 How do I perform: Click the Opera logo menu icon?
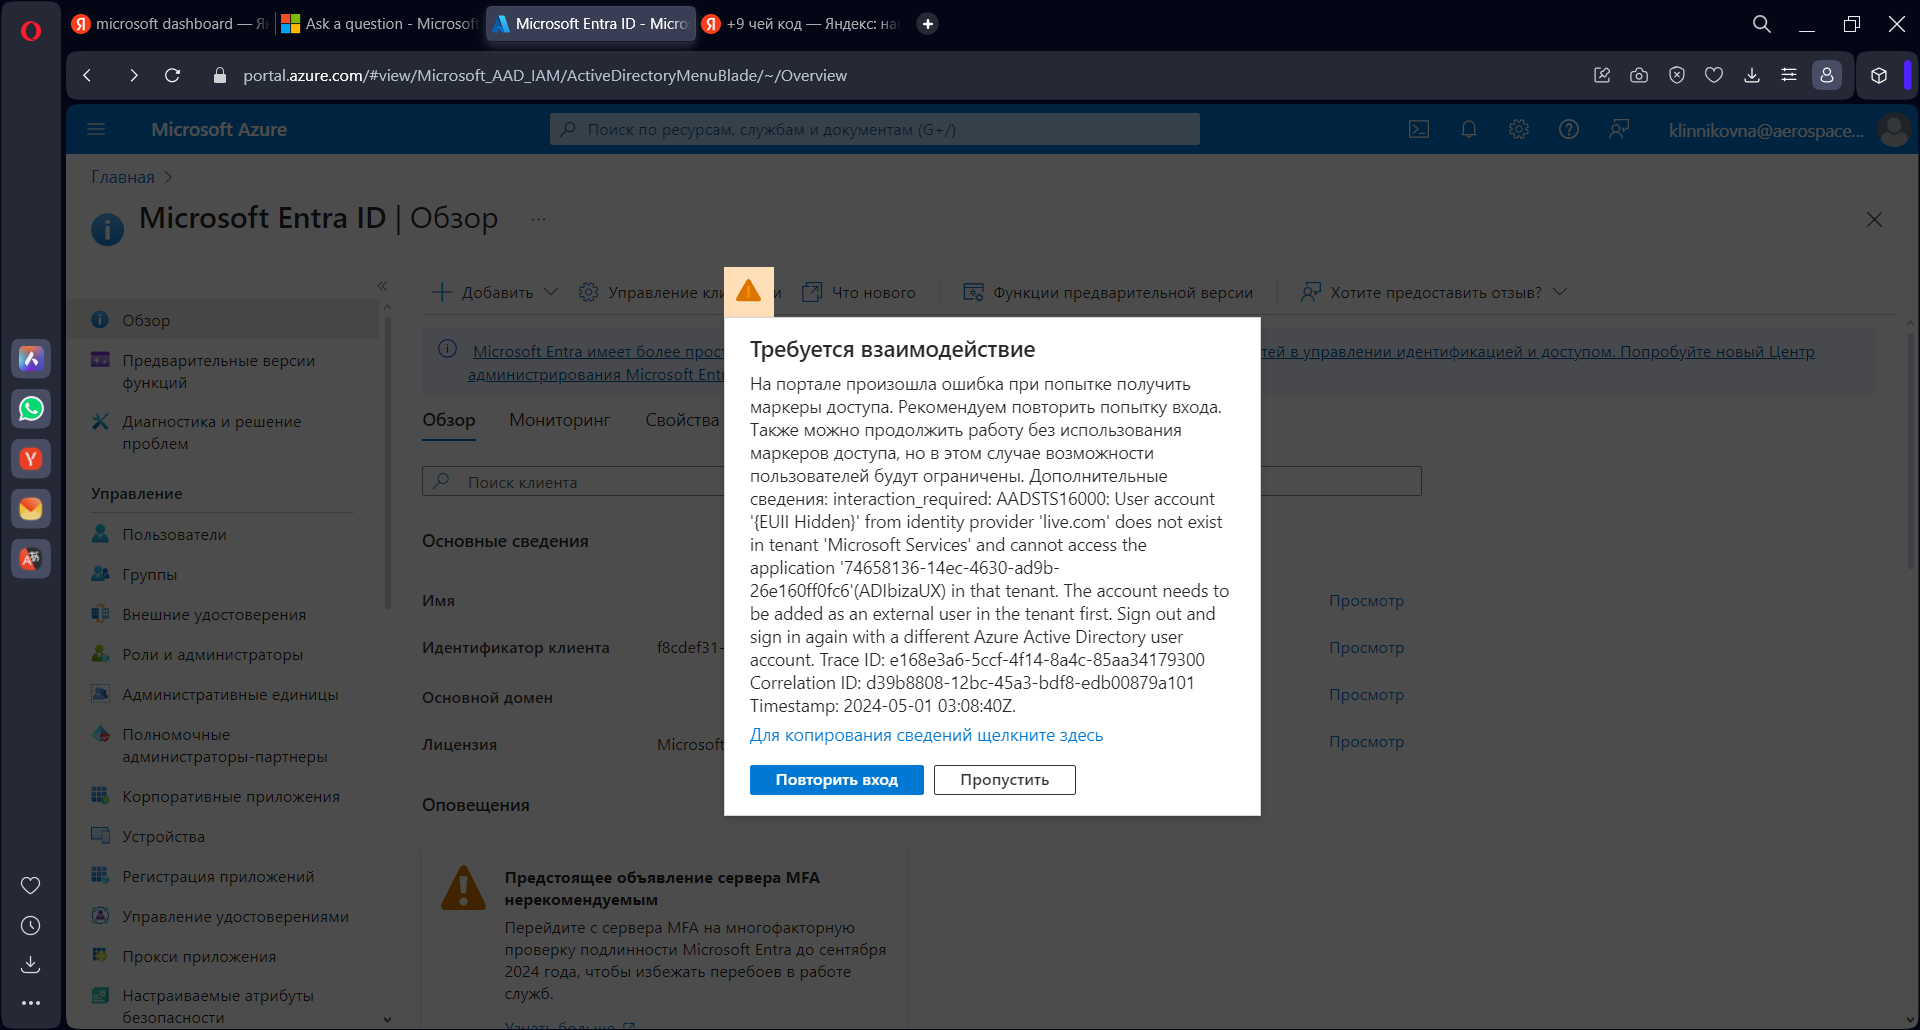31,31
